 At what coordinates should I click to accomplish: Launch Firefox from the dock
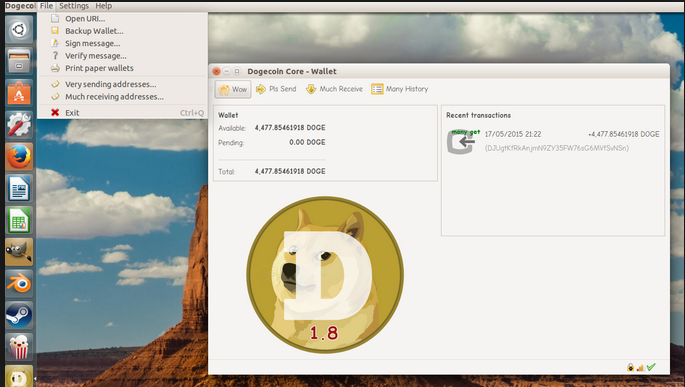click(x=19, y=157)
